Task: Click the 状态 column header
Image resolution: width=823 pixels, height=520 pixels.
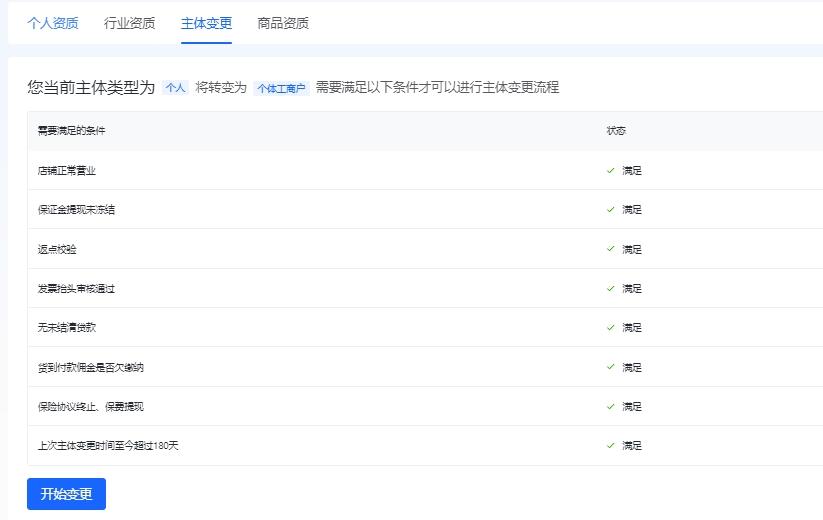Action: 616,131
